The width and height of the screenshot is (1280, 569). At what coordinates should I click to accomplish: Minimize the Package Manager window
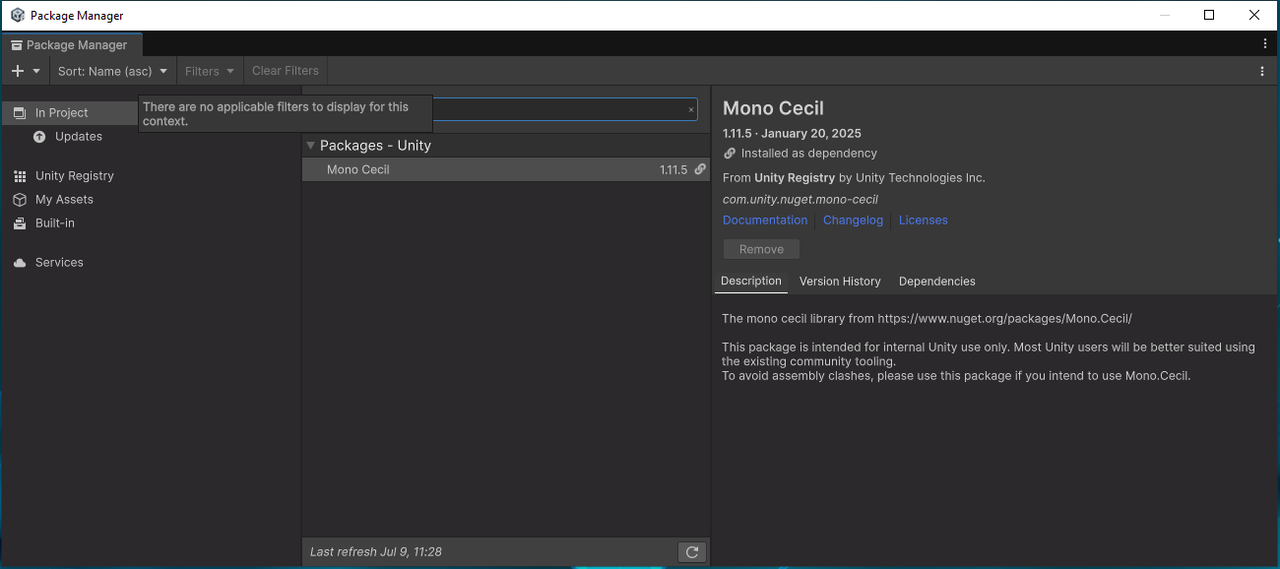click(x=1164, y=15)
